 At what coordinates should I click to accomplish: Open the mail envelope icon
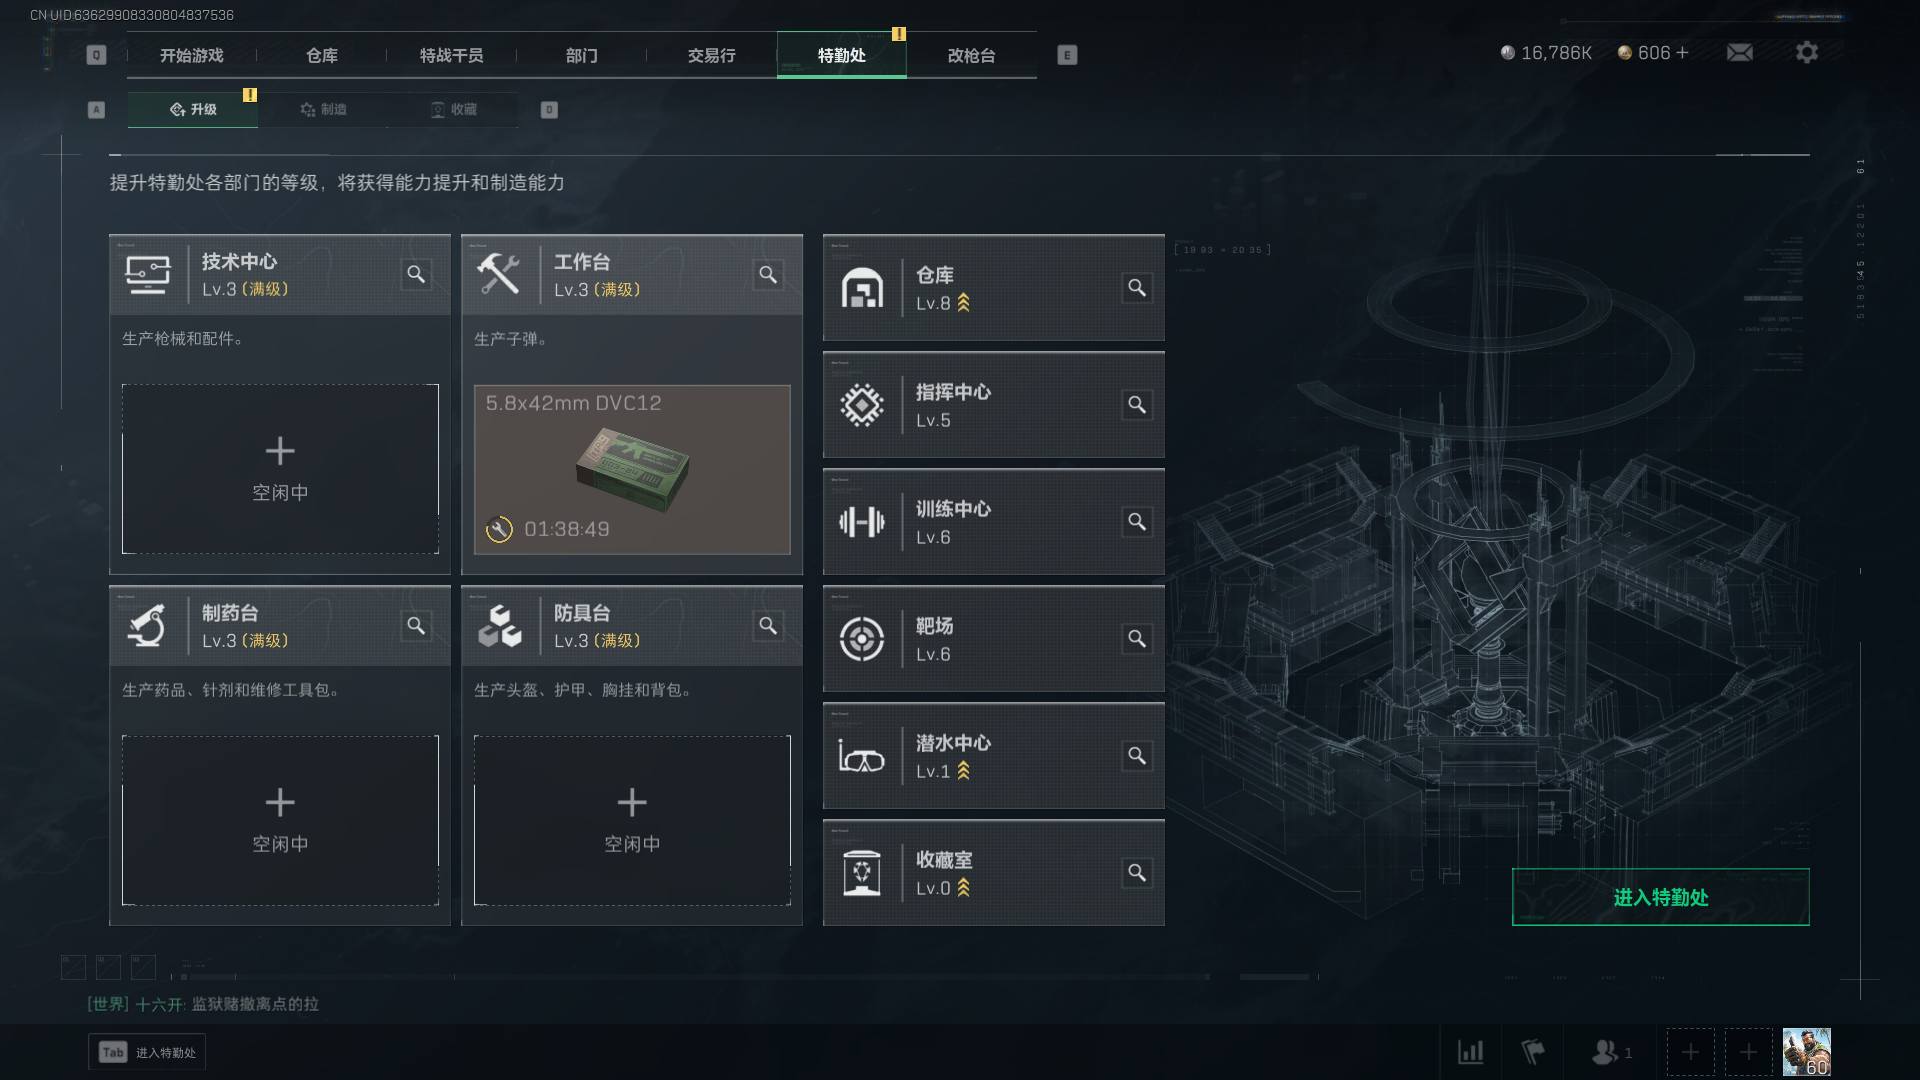coord(1739,52)
